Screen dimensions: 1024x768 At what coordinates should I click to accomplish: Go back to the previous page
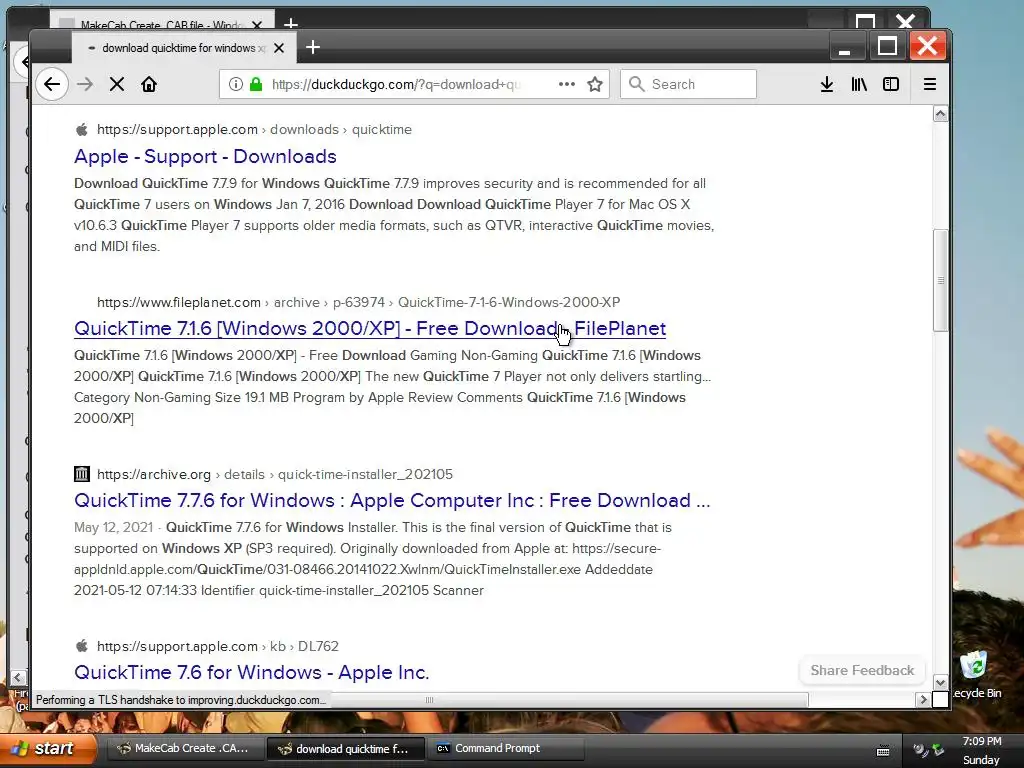point(52,84)
